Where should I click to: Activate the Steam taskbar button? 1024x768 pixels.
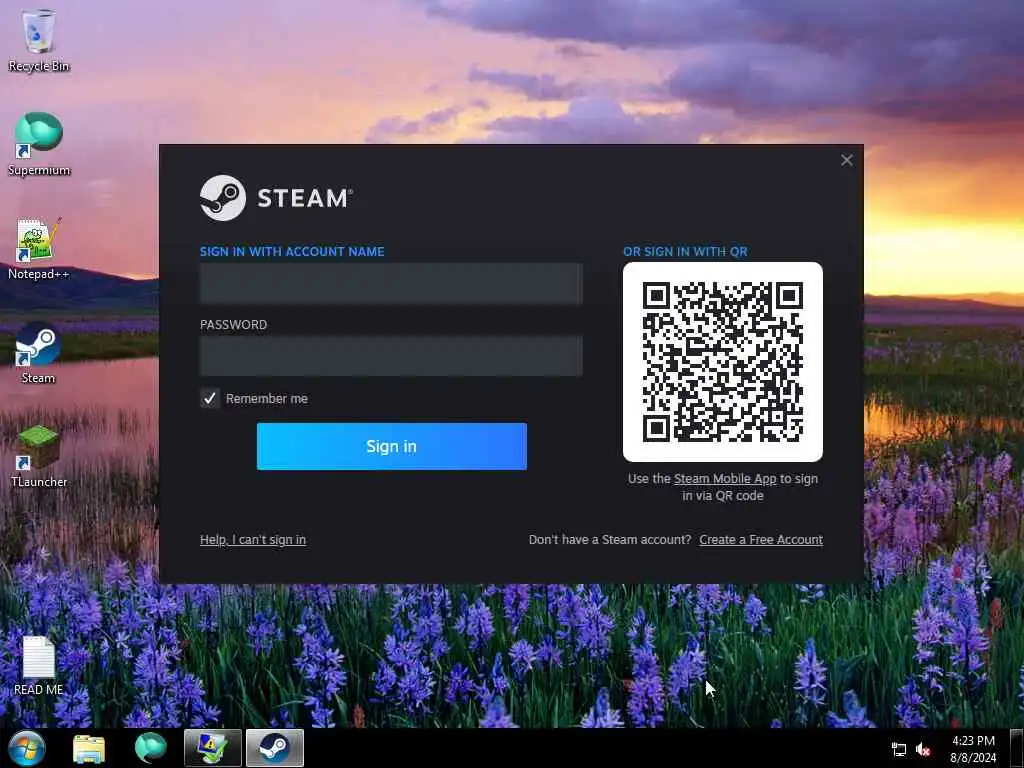[x=275, y=748]
